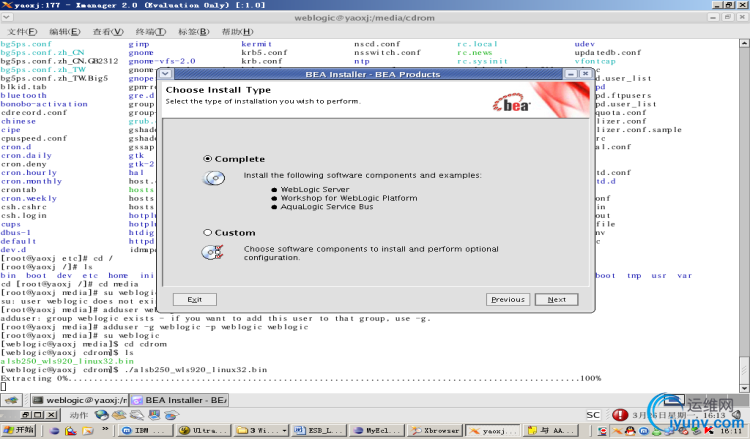Viewport: 750px width, 439px height.
Task: Click the blue circle messenger tray icon
Action: click(644, 431)
